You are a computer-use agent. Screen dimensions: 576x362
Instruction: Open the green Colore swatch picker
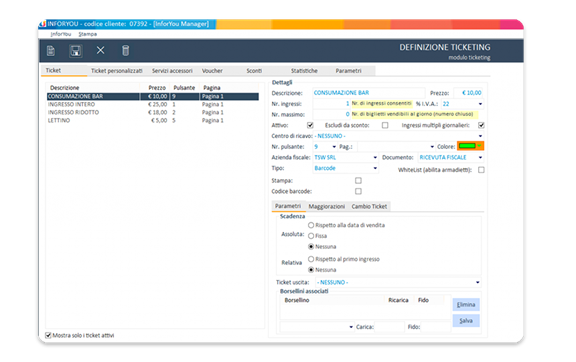(470, 146)
